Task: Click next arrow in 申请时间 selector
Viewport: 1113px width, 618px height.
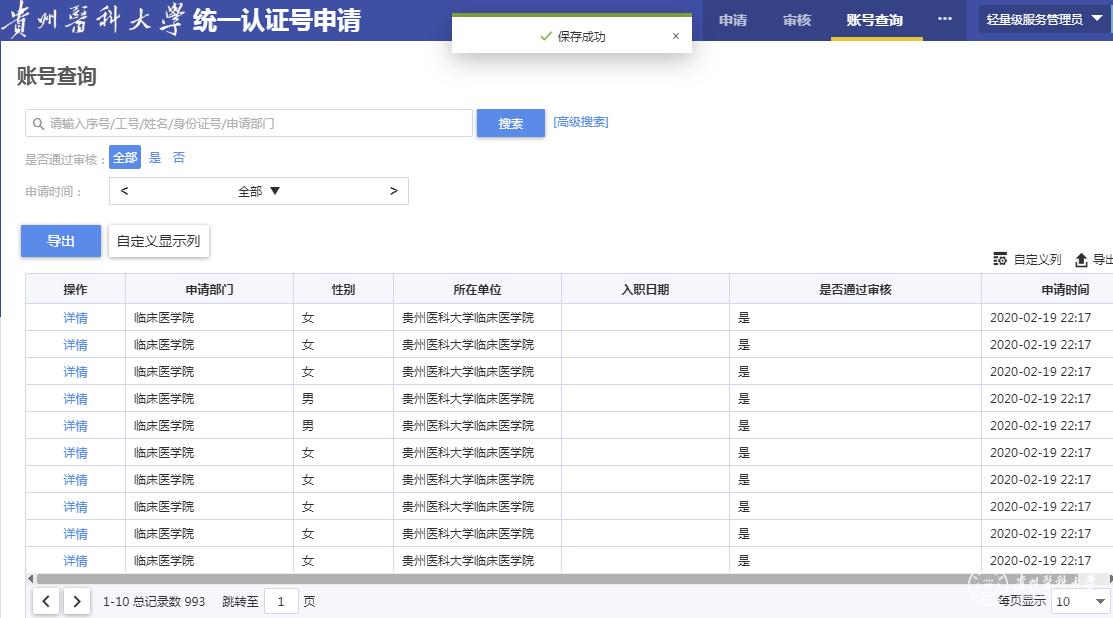Action: (x=393, y=191)
